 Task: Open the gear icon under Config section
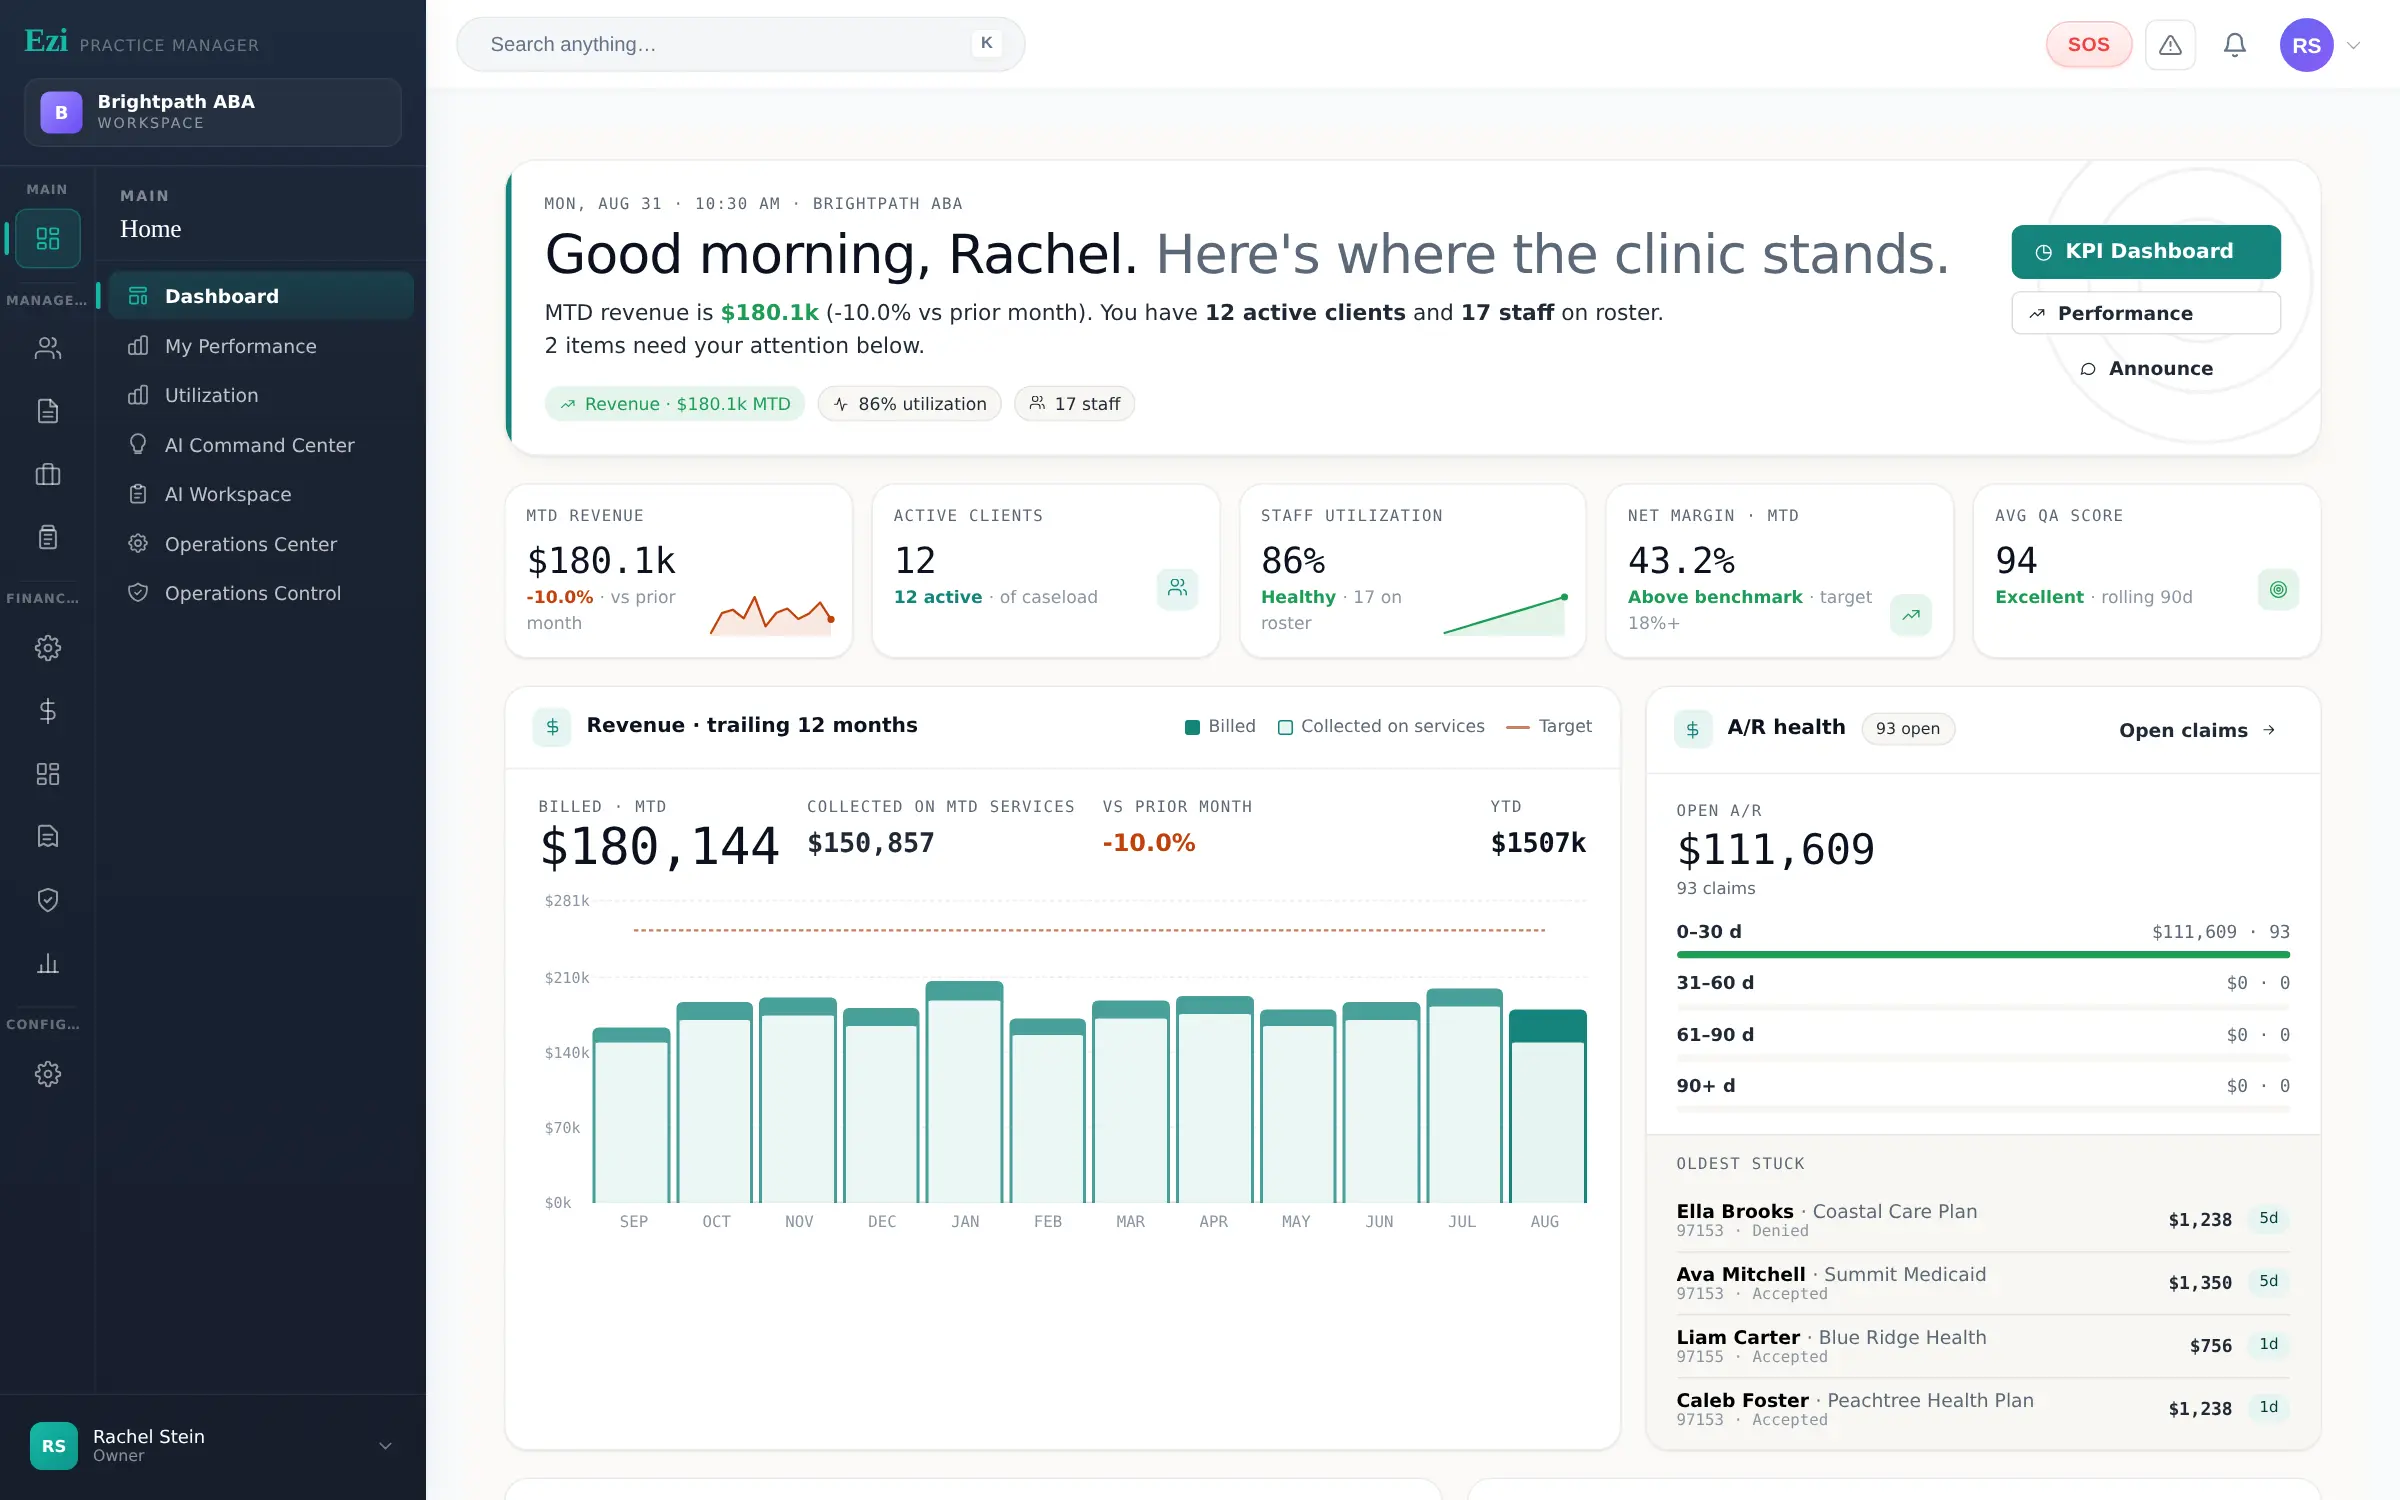48,1074
